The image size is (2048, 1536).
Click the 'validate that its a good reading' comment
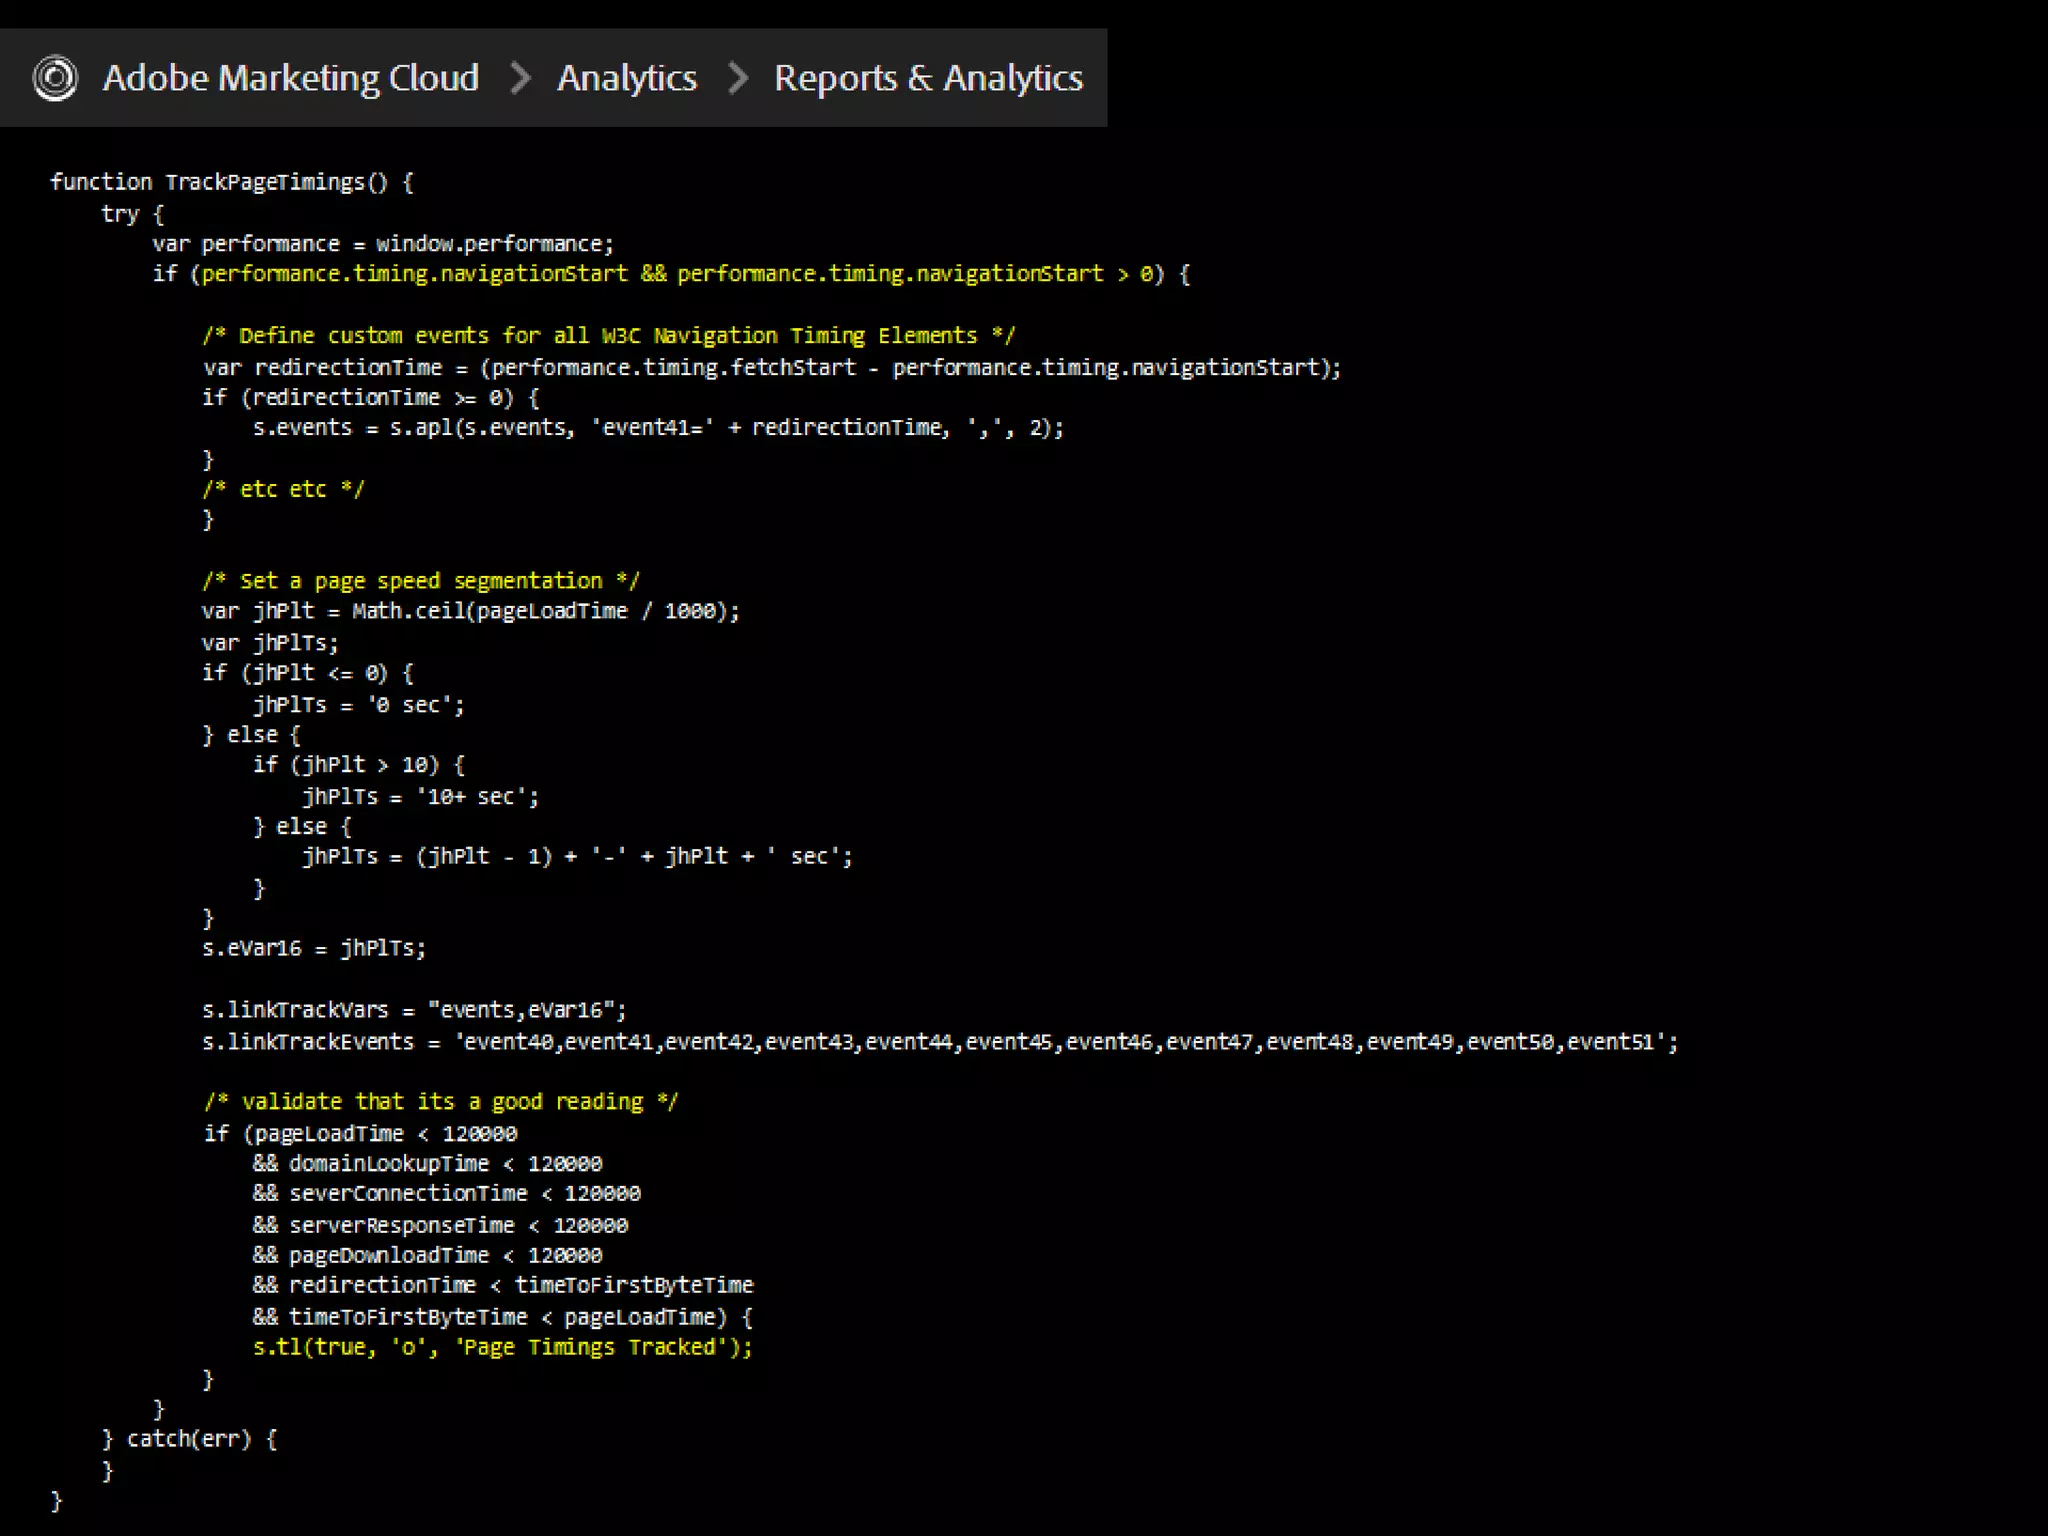tap(440, 1102)
